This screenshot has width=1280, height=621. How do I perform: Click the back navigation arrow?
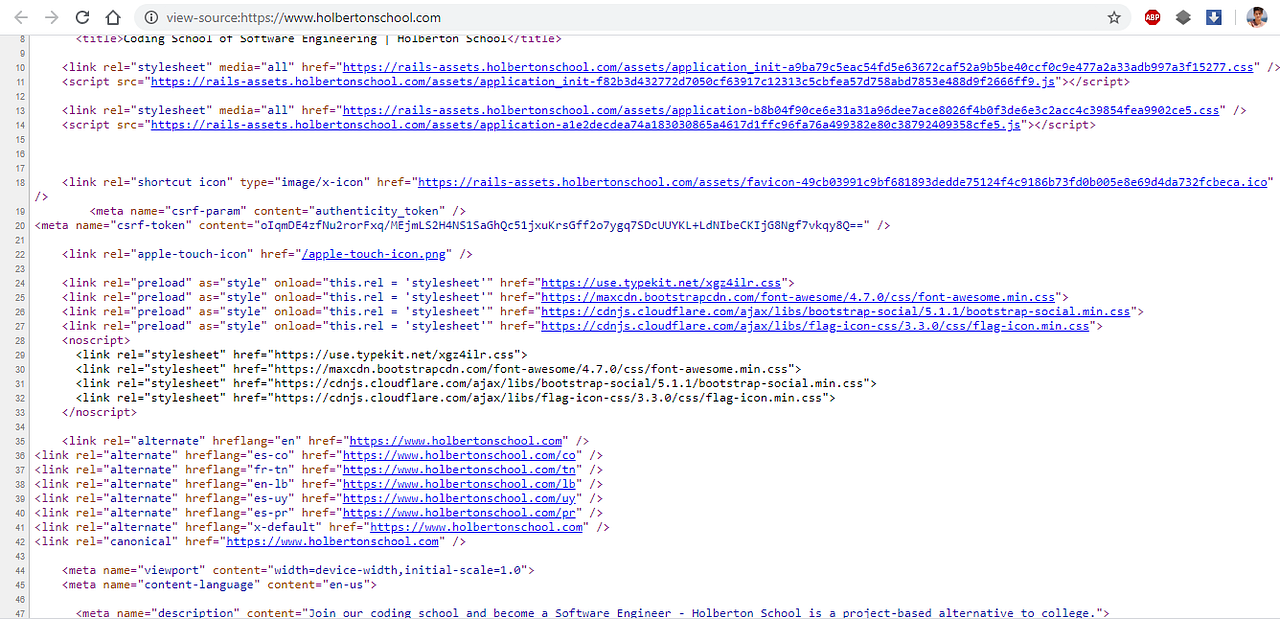pos(21,17)
